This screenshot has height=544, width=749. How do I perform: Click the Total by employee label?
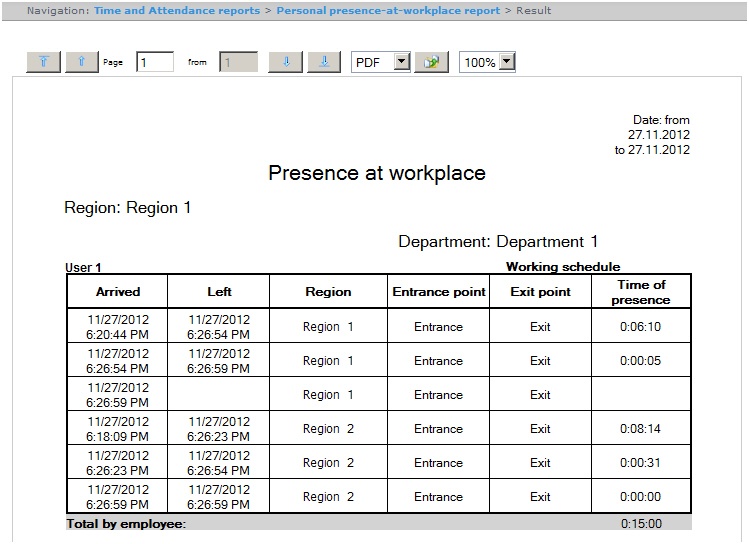(x=126, y=524)
